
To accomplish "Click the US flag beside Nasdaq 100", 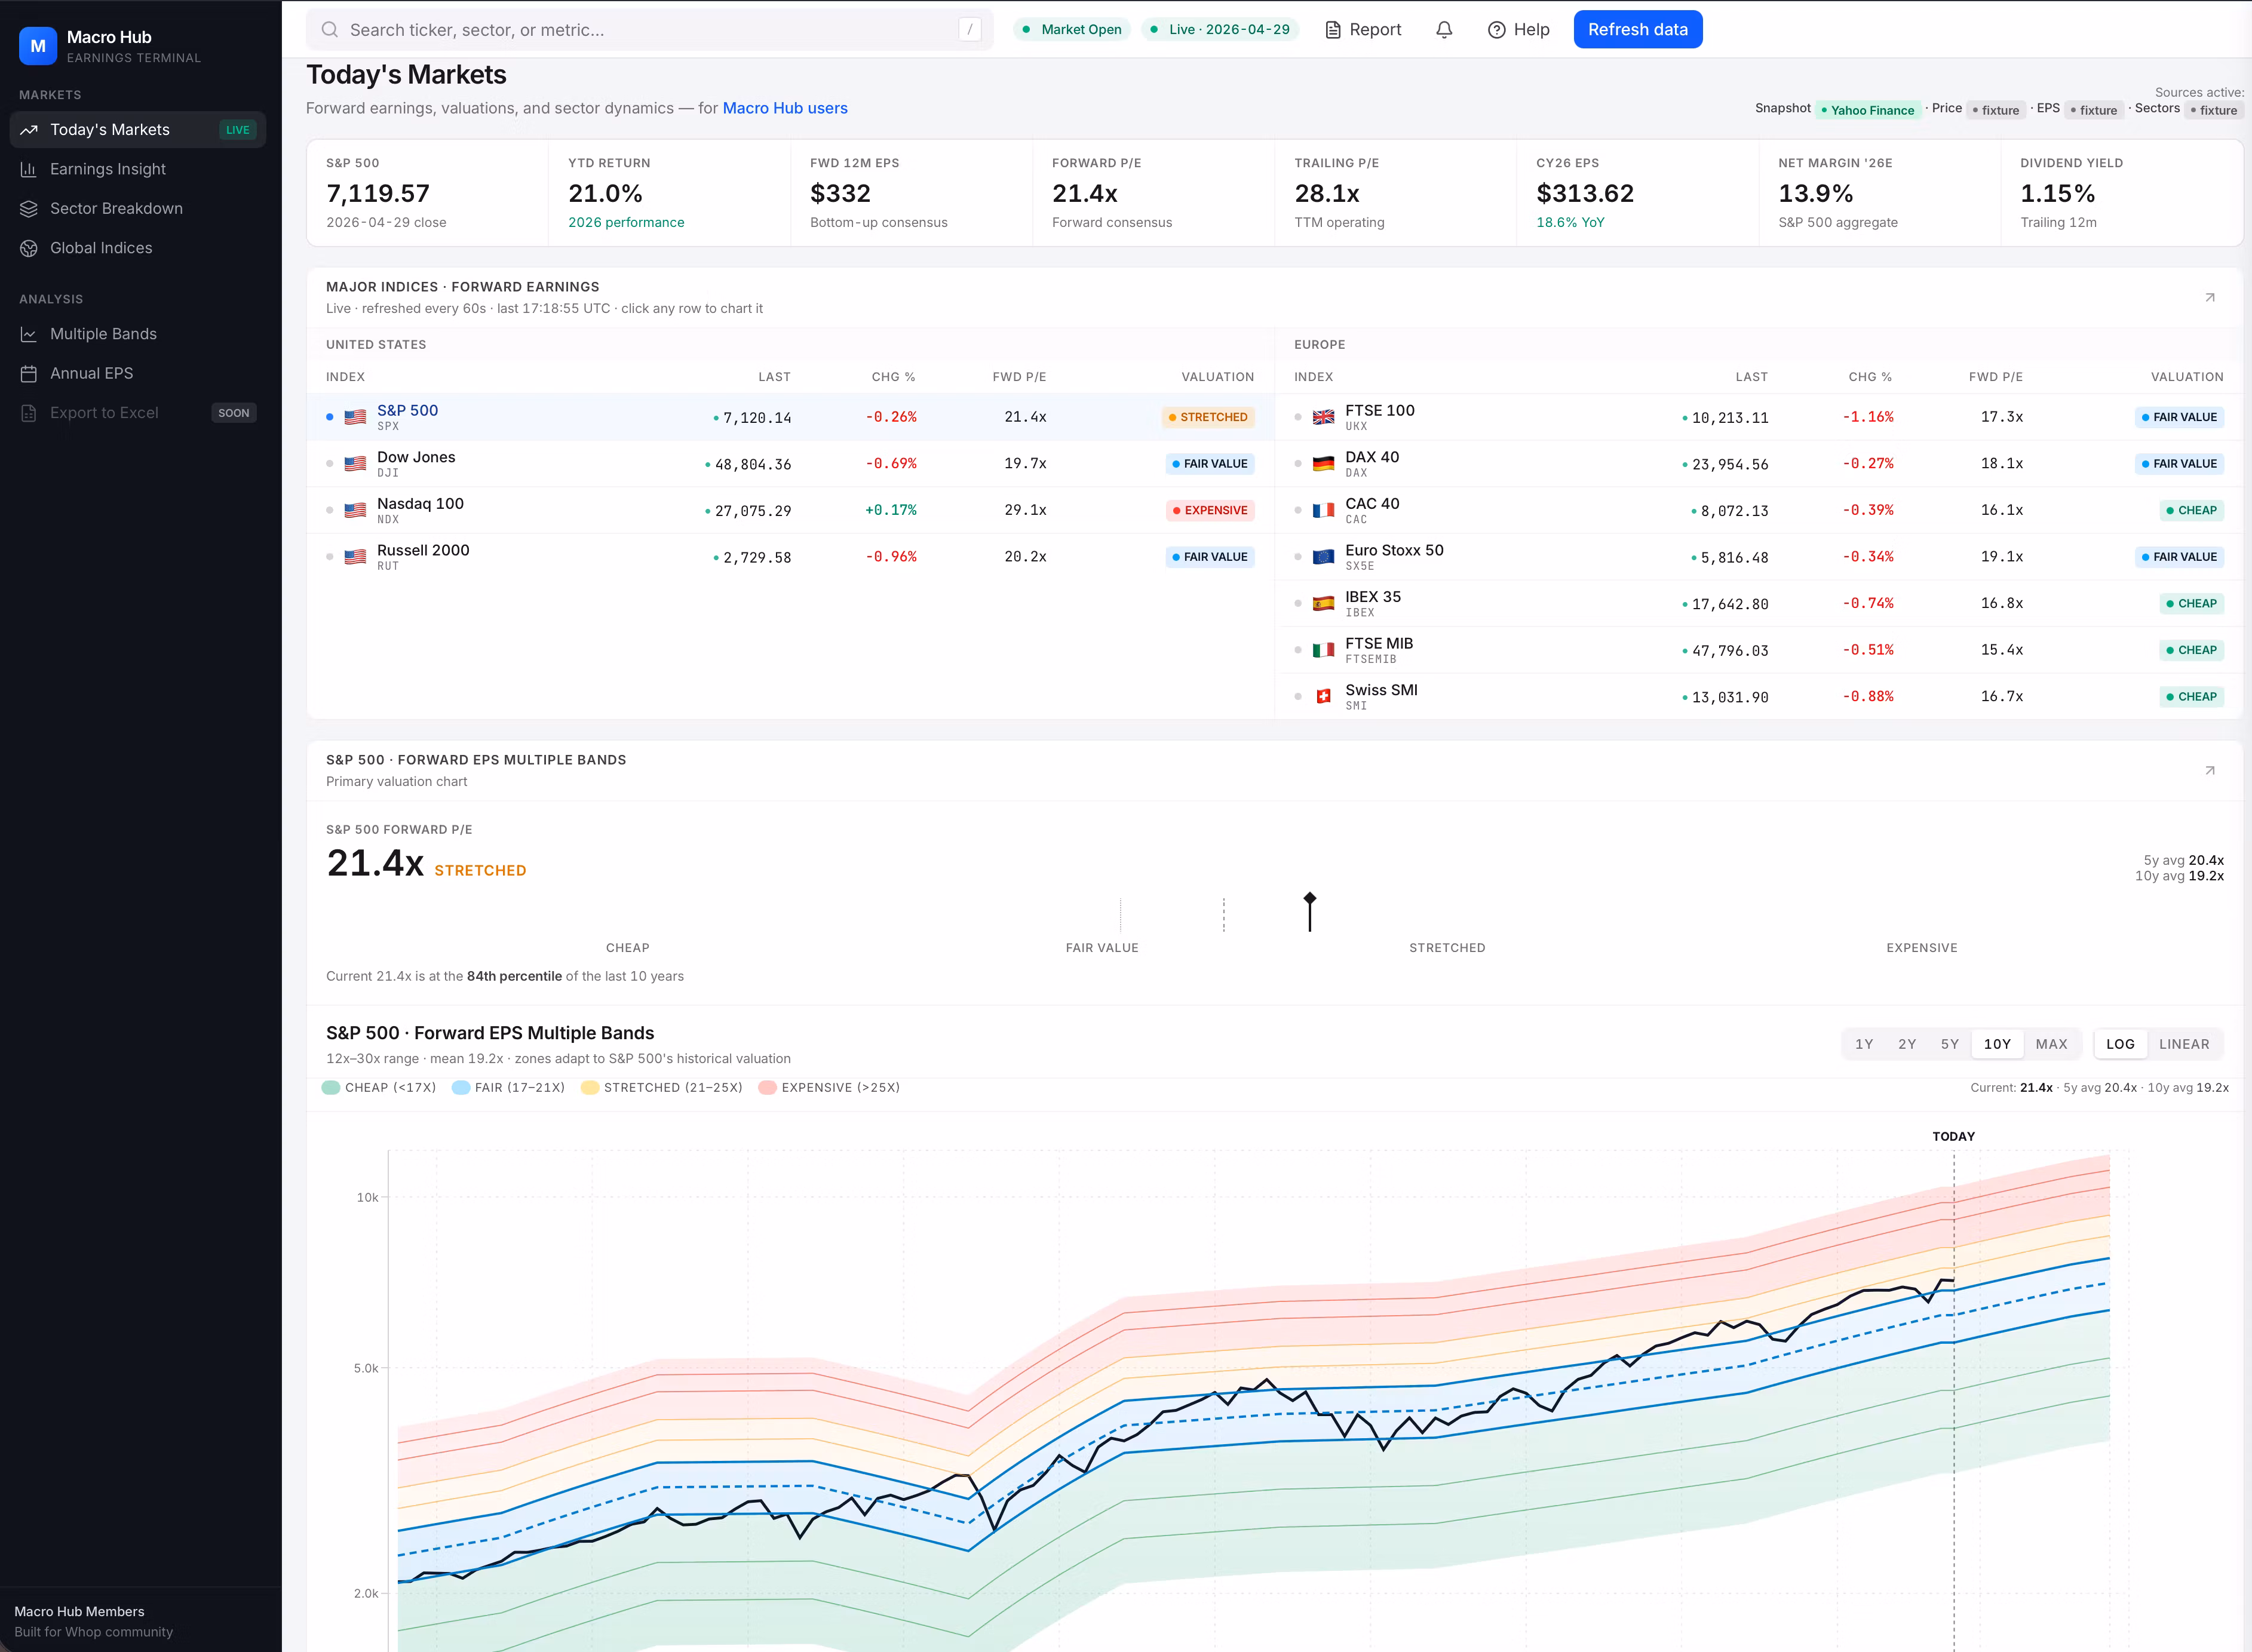I will point(355,510).
